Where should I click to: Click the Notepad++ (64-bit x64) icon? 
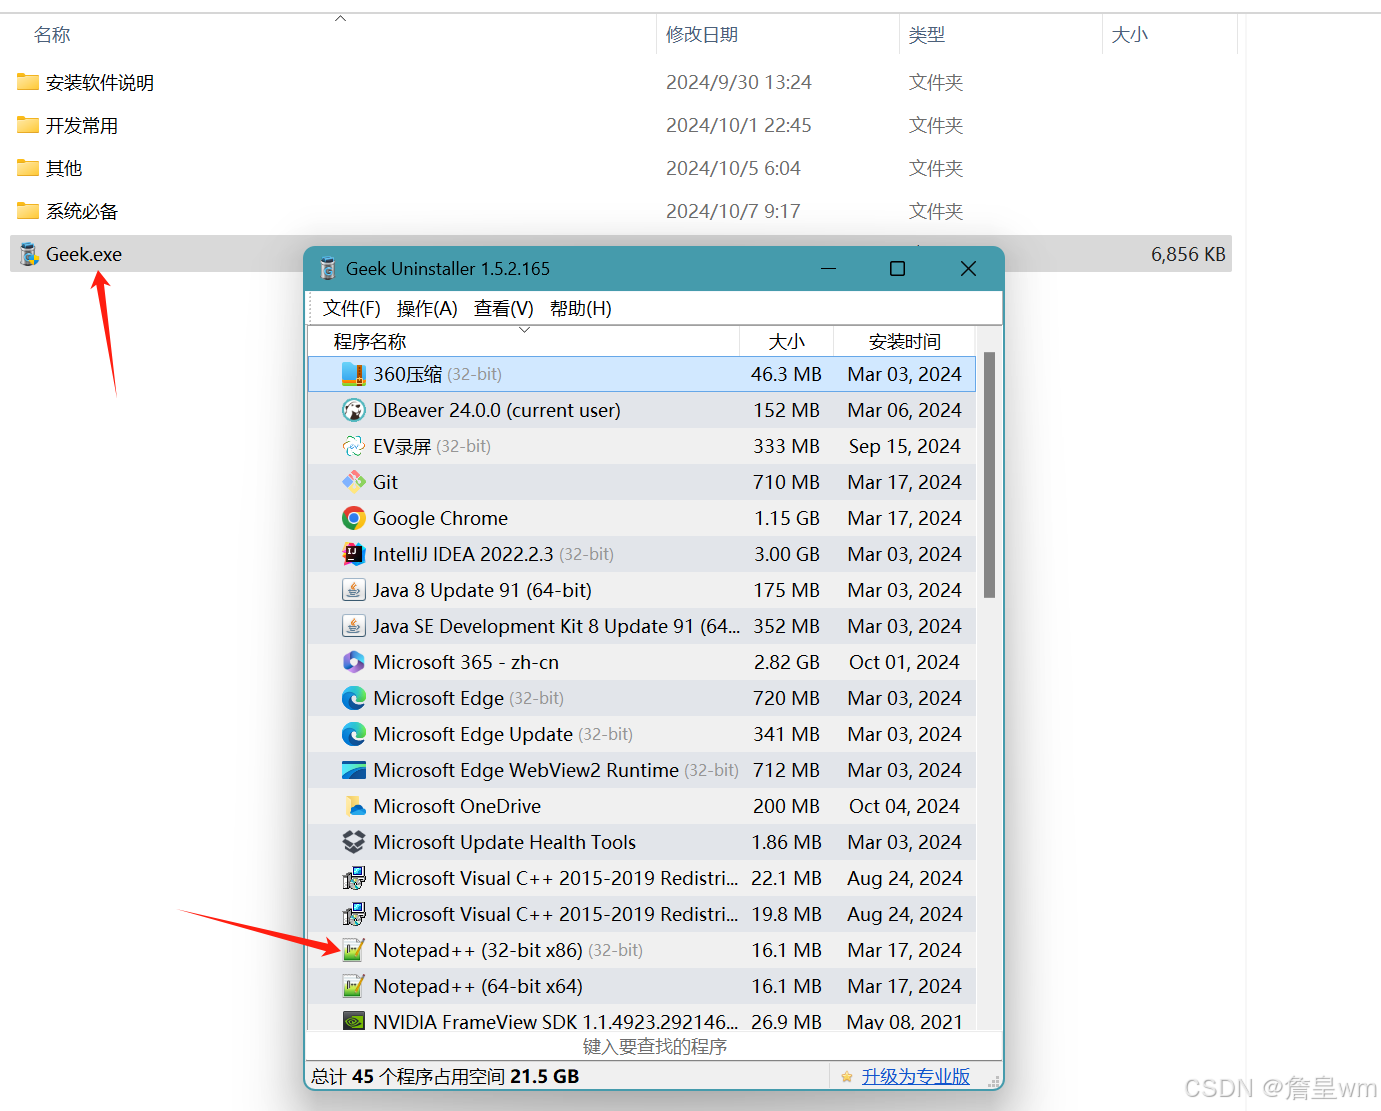[x=354, y=986]
